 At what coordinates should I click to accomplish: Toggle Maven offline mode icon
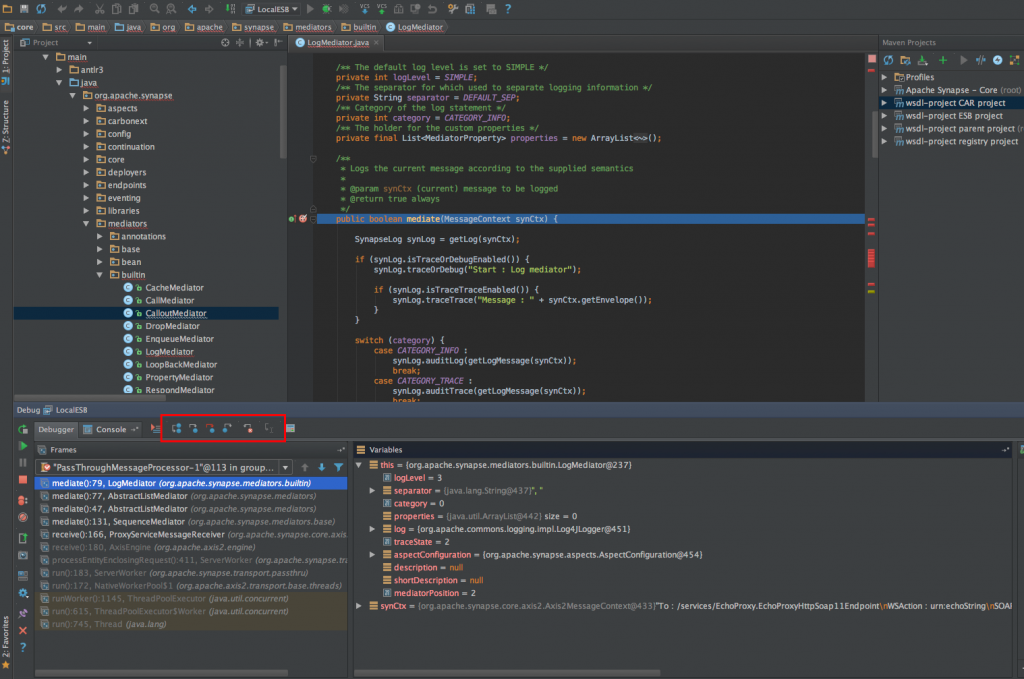click(x=980, y=60)
